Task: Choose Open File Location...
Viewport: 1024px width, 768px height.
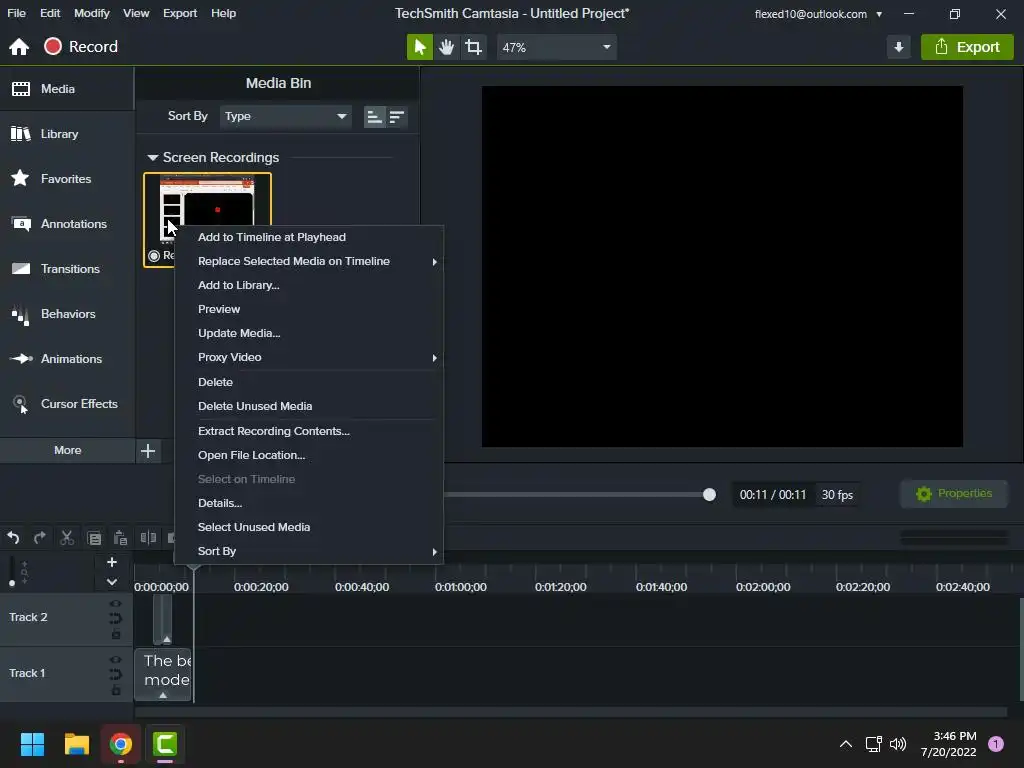Action: point(309,455)
